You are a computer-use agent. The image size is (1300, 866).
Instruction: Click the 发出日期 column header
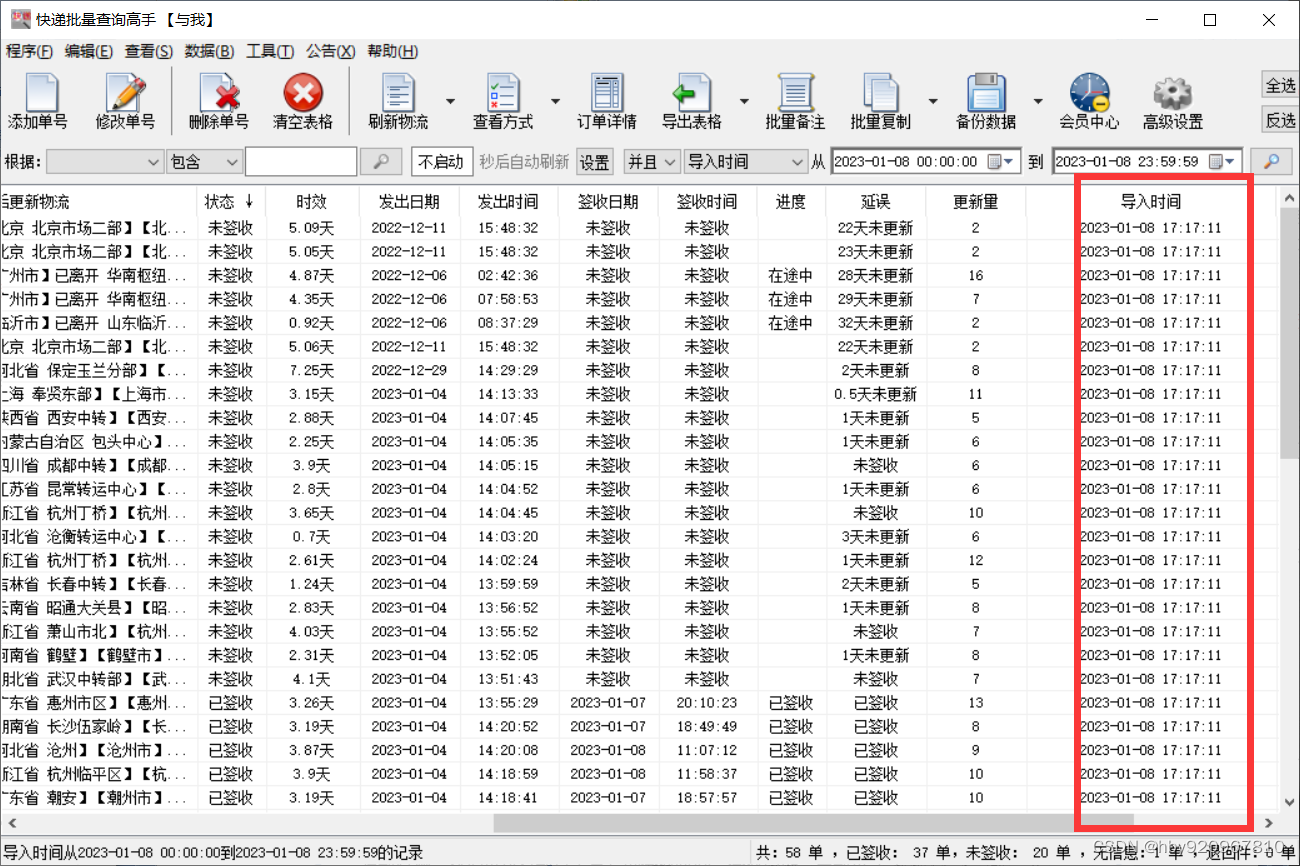pyautogui.click(x=409, y=202)
